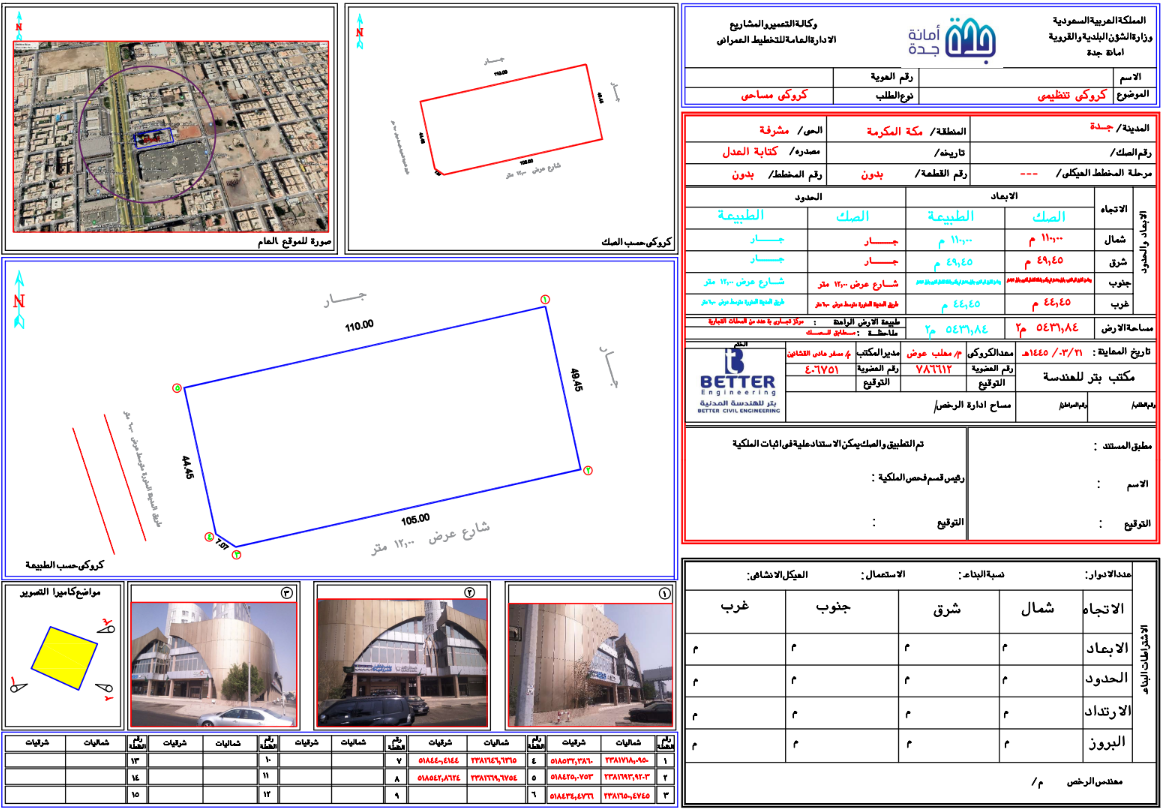The width and height of the screenshot is (1168, 809).
Task: Click membership number '٤٠٦٧٥١'
Action: tap(822, 369)
